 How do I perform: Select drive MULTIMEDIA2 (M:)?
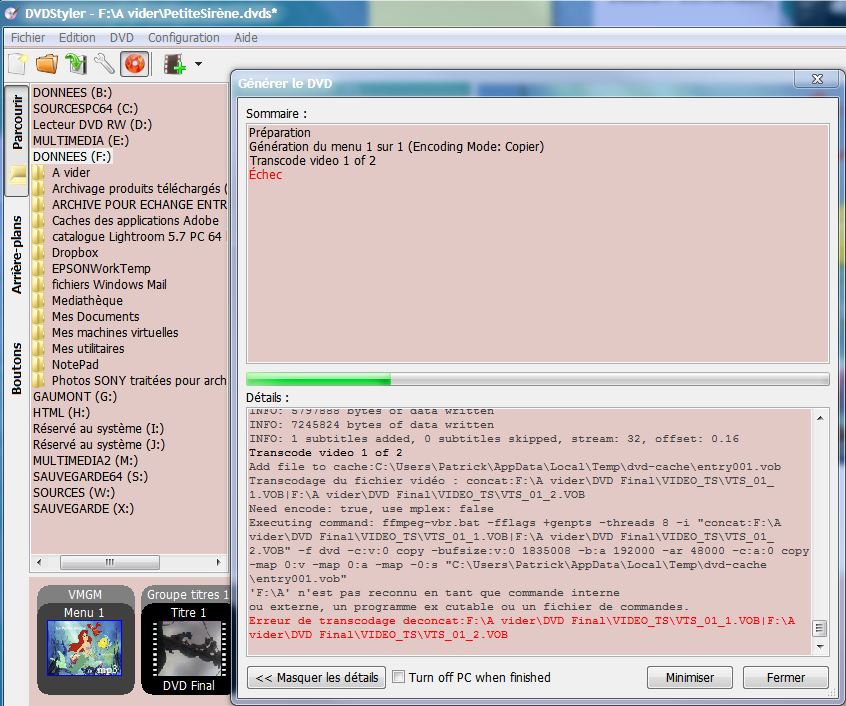point(85,461)
